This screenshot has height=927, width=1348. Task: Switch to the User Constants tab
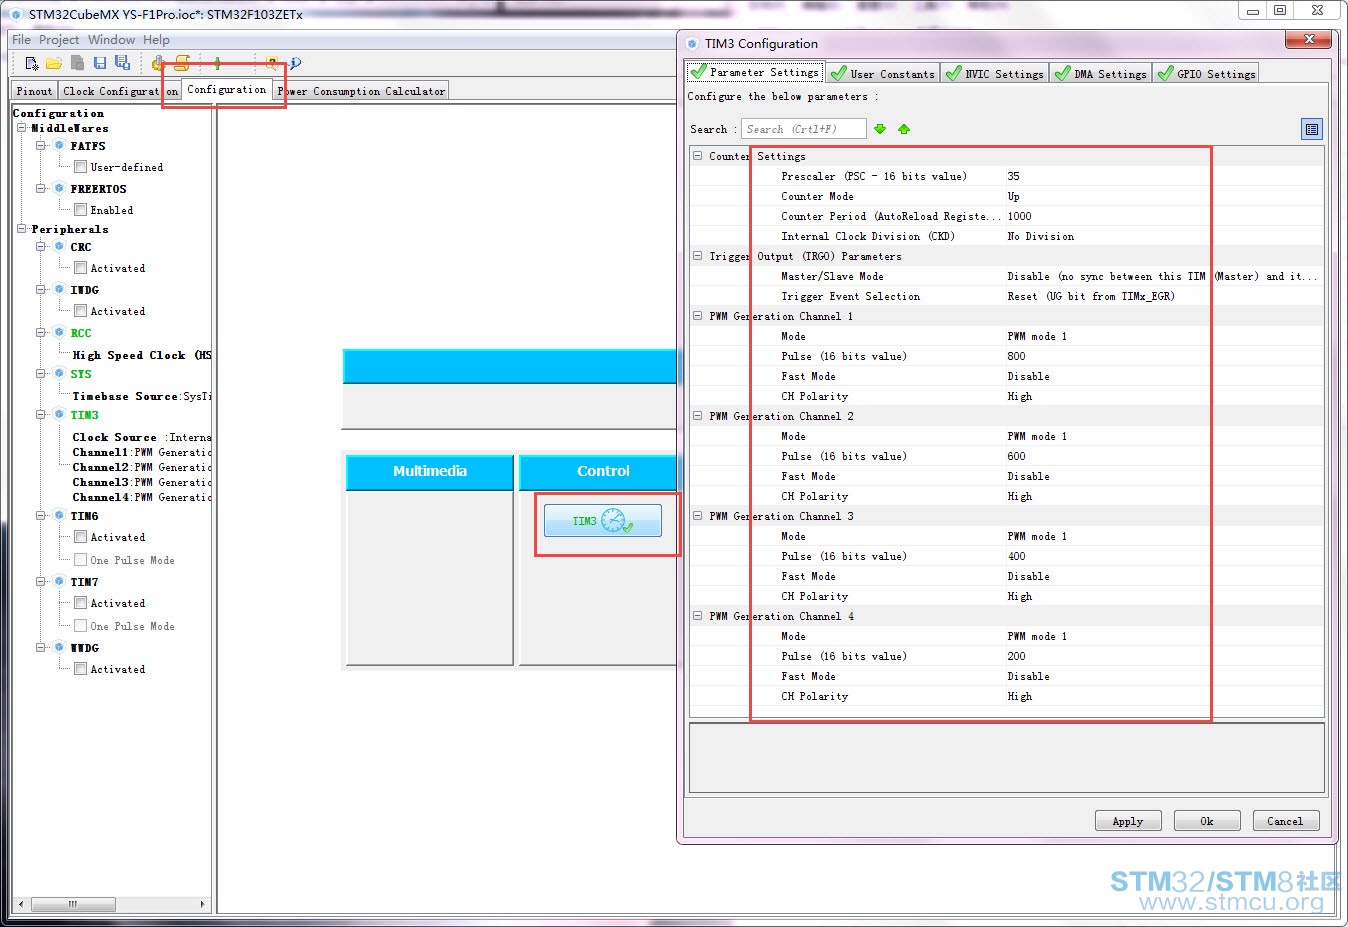click(883, 74)
